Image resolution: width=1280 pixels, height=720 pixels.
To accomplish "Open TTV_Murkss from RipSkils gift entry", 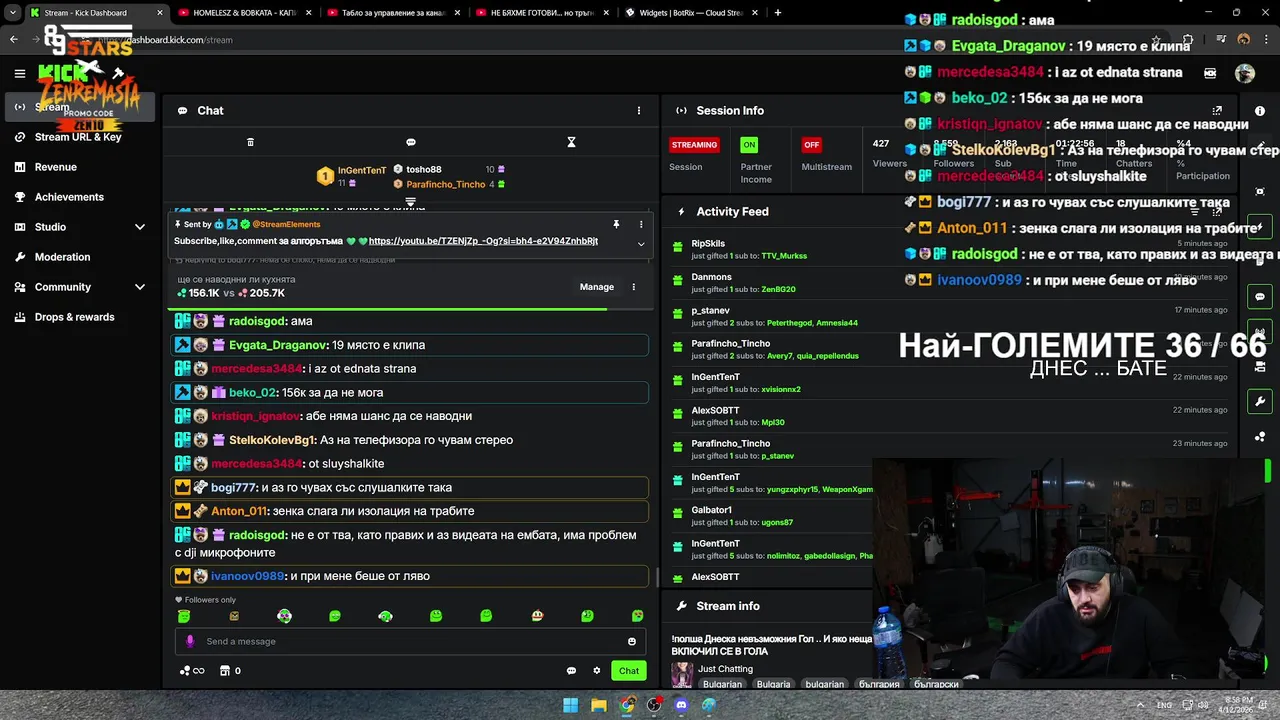I will pos(784,256).
